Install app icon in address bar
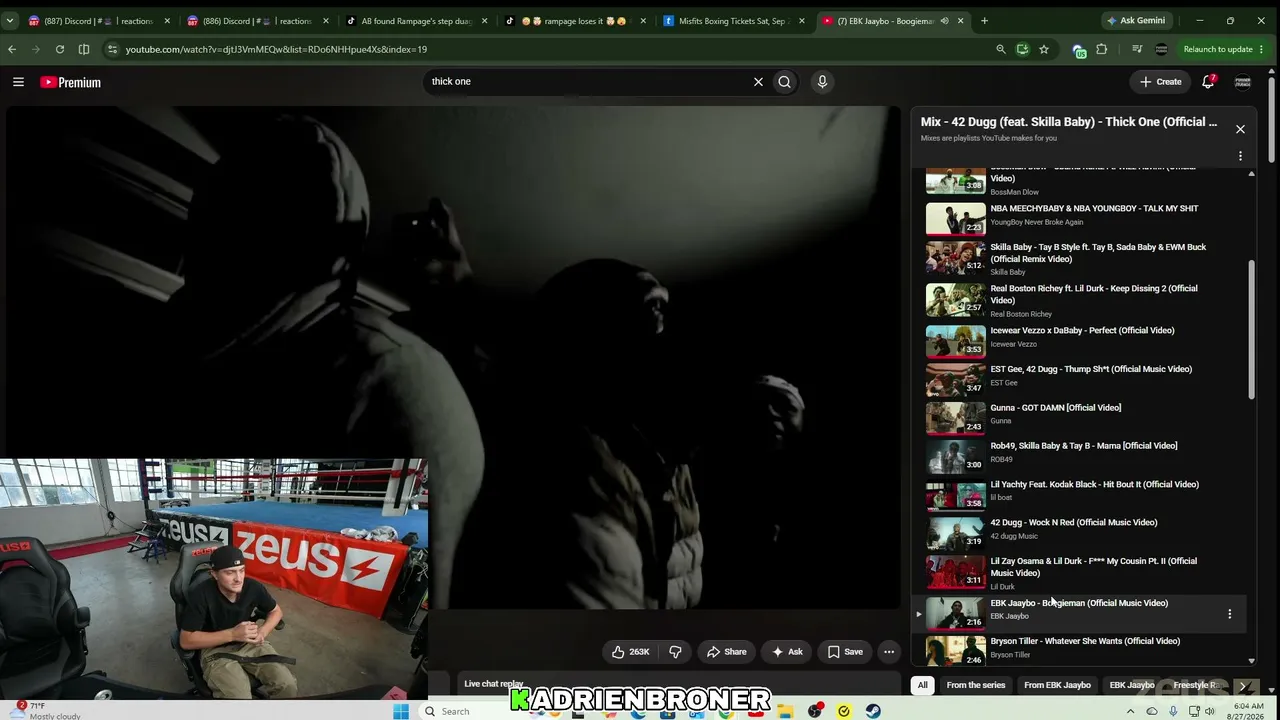Viewport: 1280px width, 720px height. pos(1022,49)
